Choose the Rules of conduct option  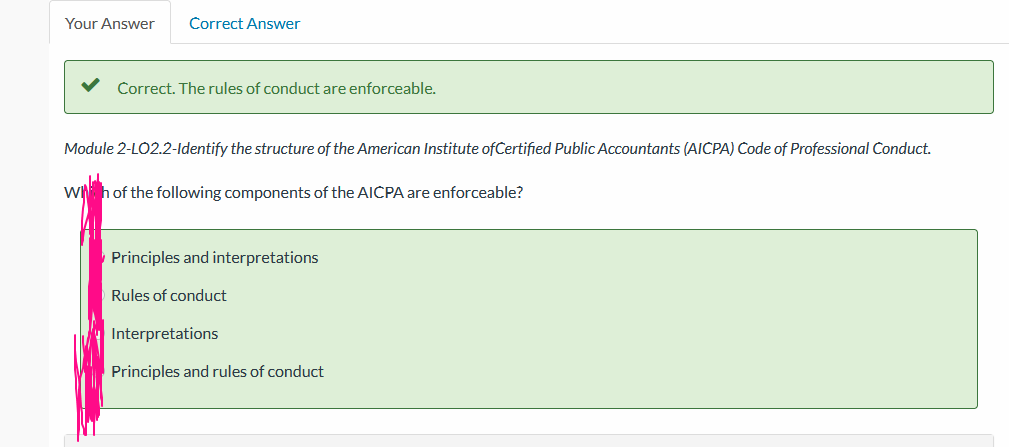[x=169, y=296]
